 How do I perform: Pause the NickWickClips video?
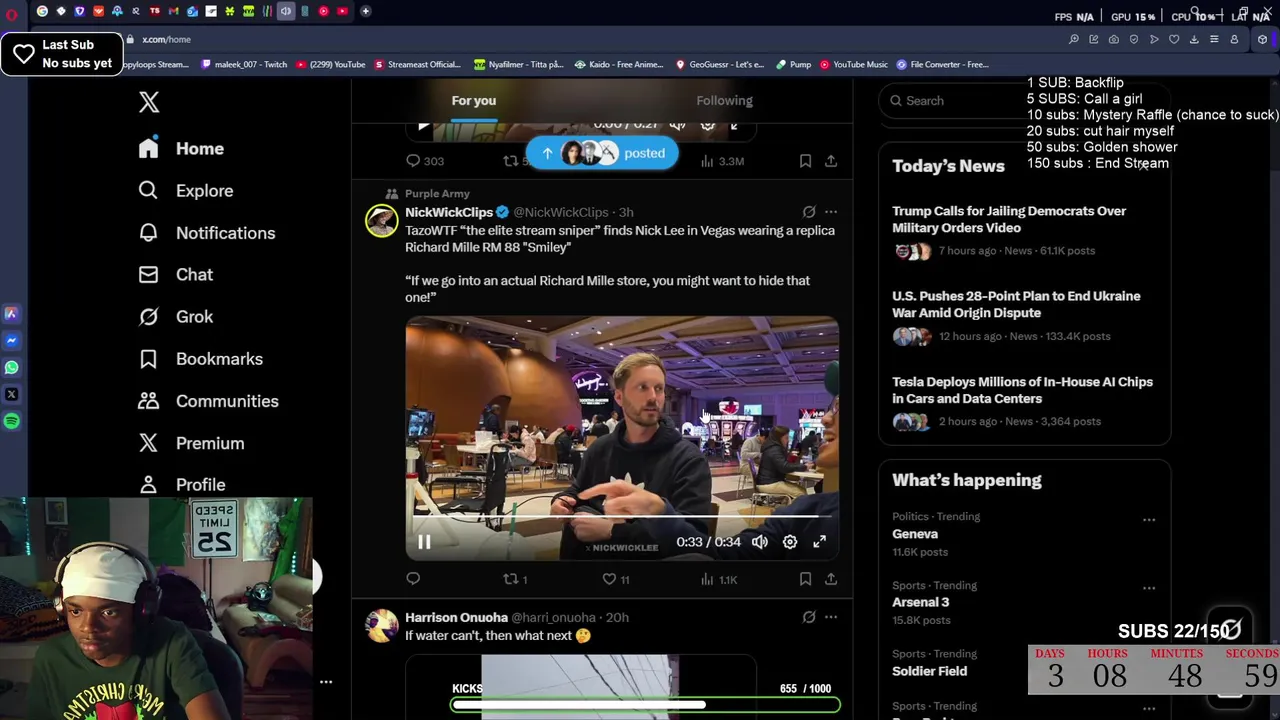click(x=424, y=542)
